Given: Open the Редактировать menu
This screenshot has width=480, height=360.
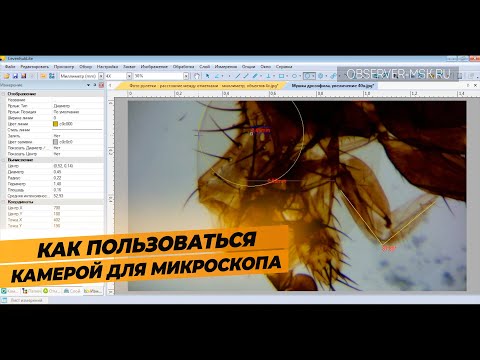Looking at the screenshot, I should (x=35, y=67).
